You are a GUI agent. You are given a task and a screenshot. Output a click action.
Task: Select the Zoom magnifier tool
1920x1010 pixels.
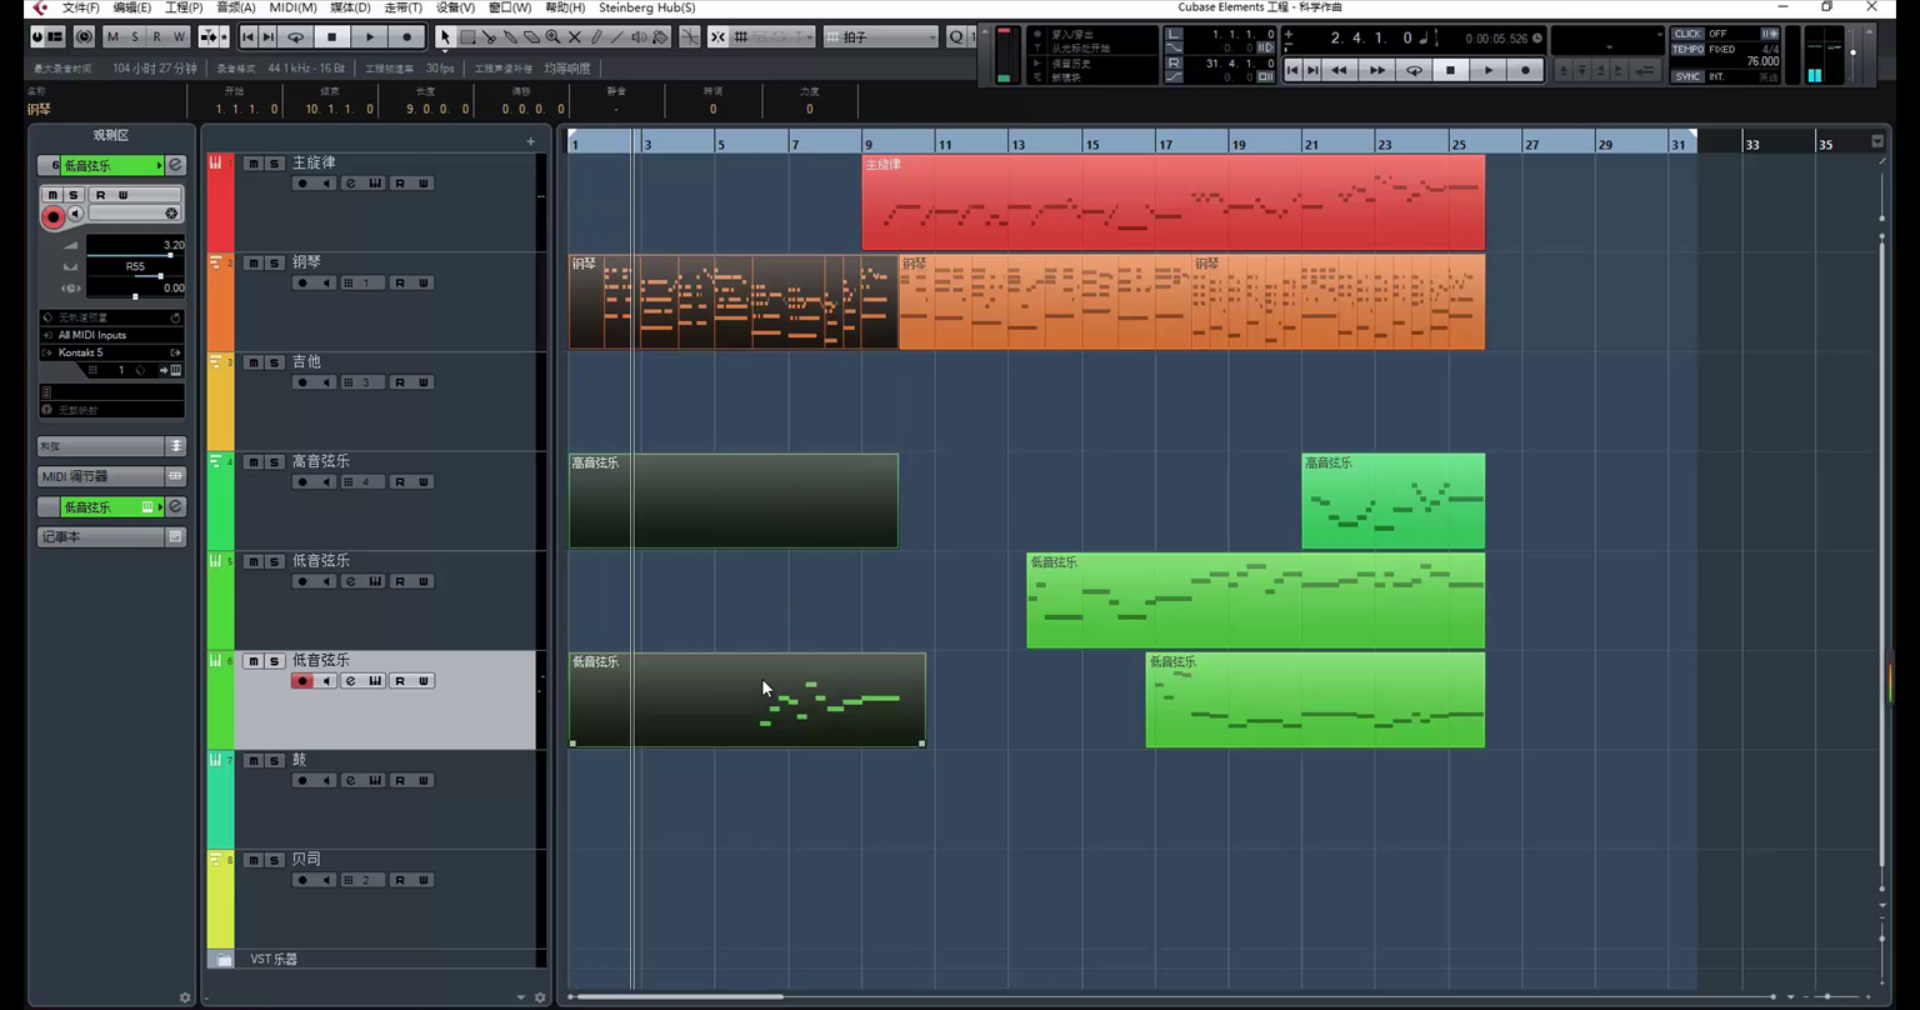[x=553, y=37]
